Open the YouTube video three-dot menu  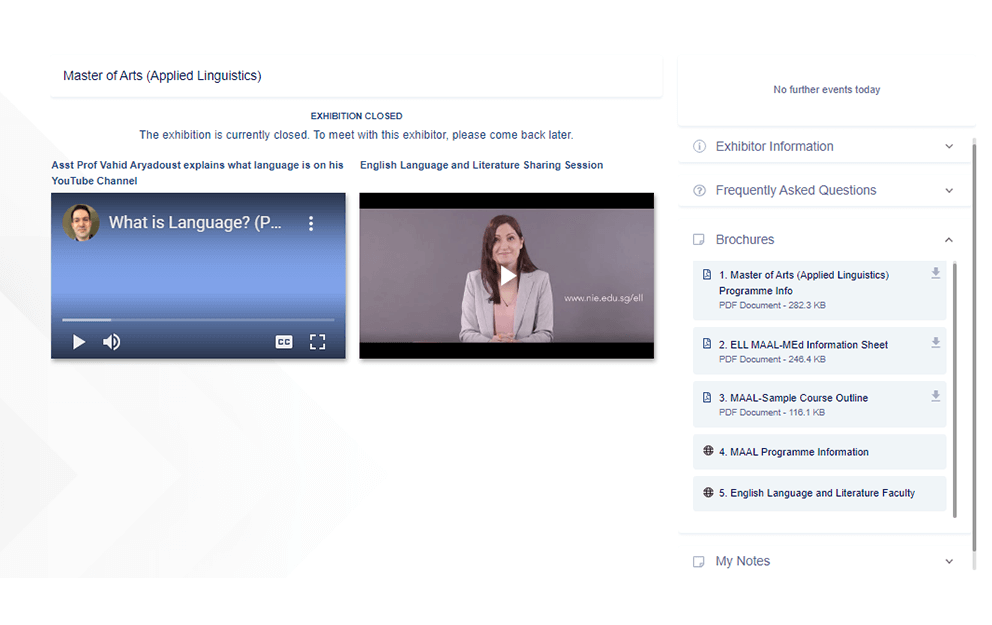311,223
